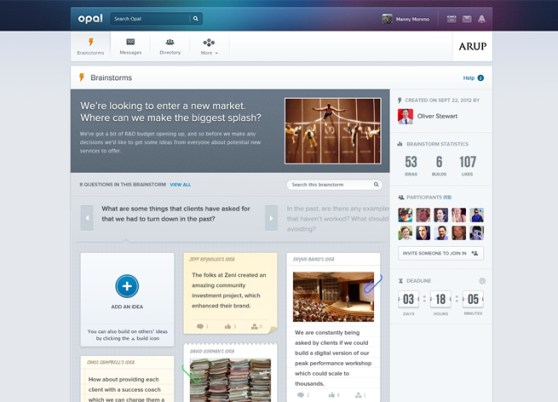Click the blue plus Add an Idea button
This screenshot has width=558, height=402.
coord(127,286)
